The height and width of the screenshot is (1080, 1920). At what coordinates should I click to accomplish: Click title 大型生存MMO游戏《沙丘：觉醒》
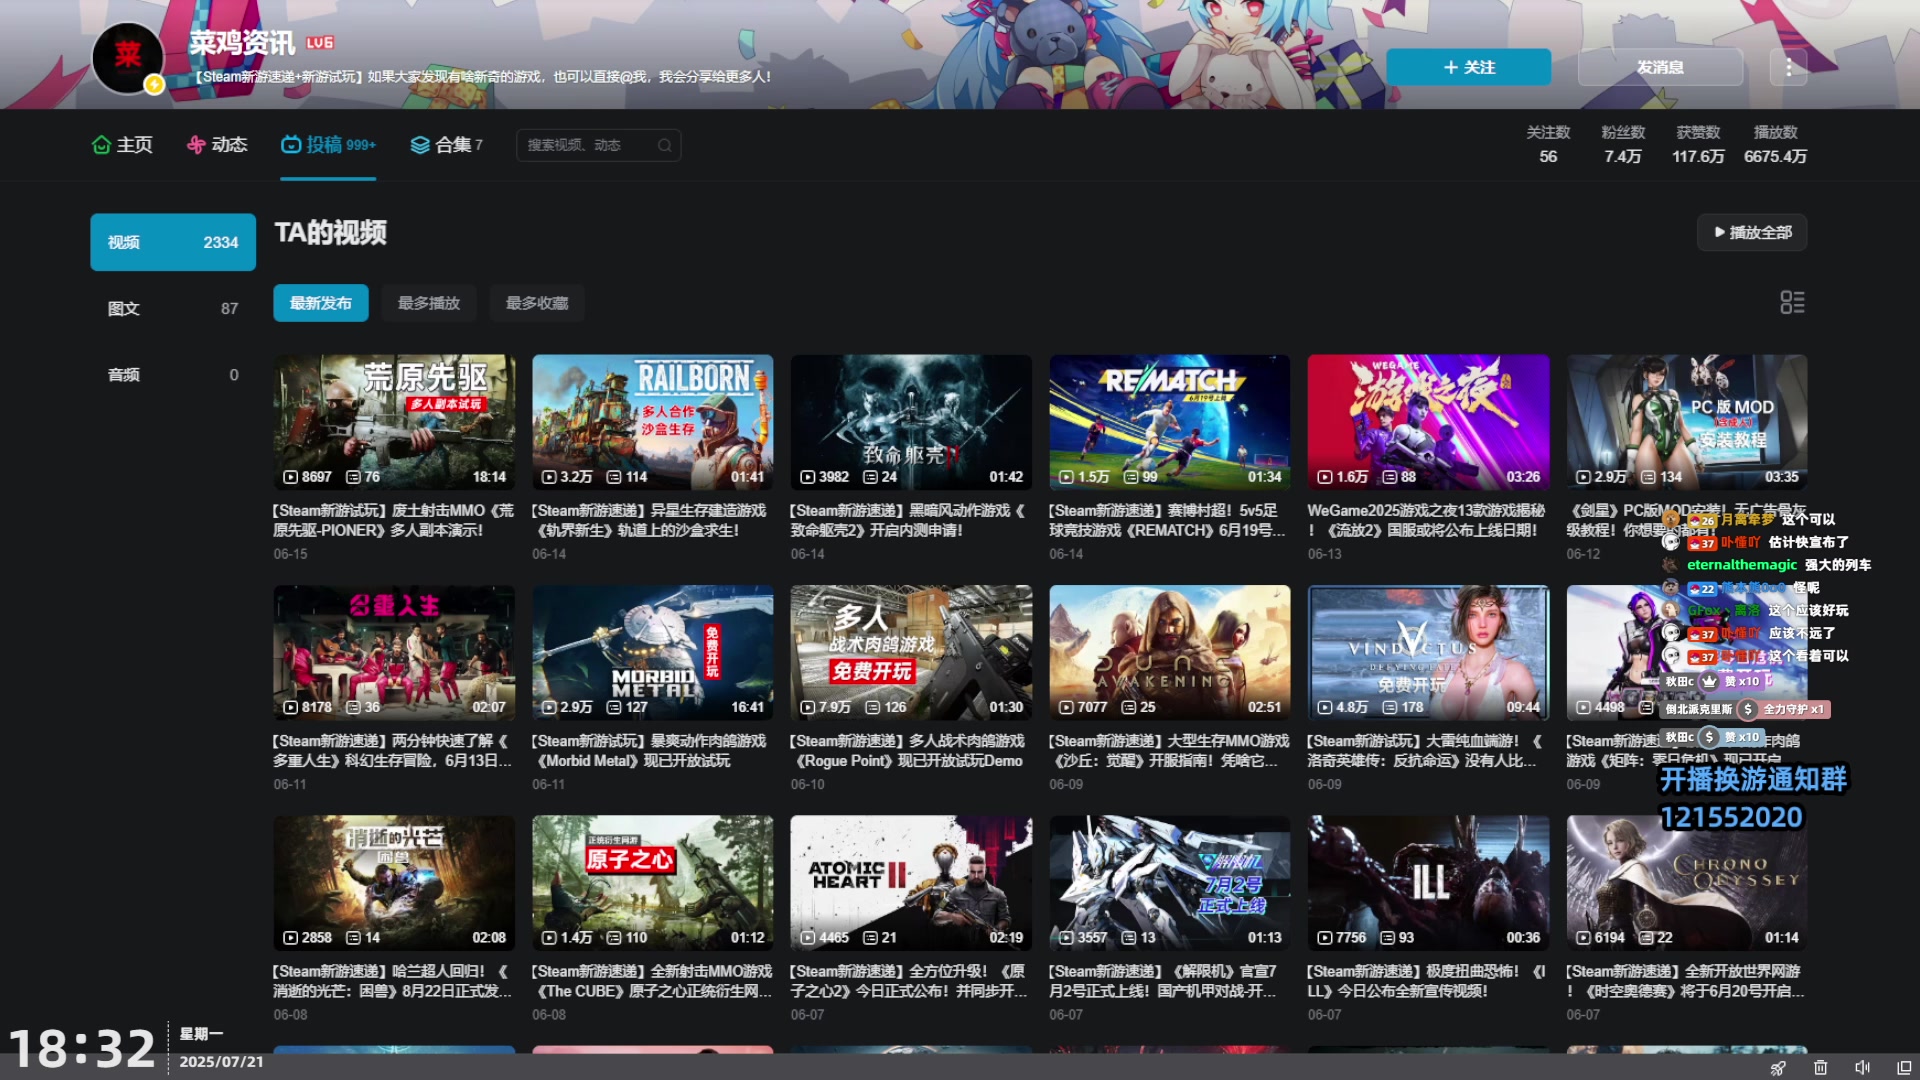pyautogui.click(x=1168, y=750)
